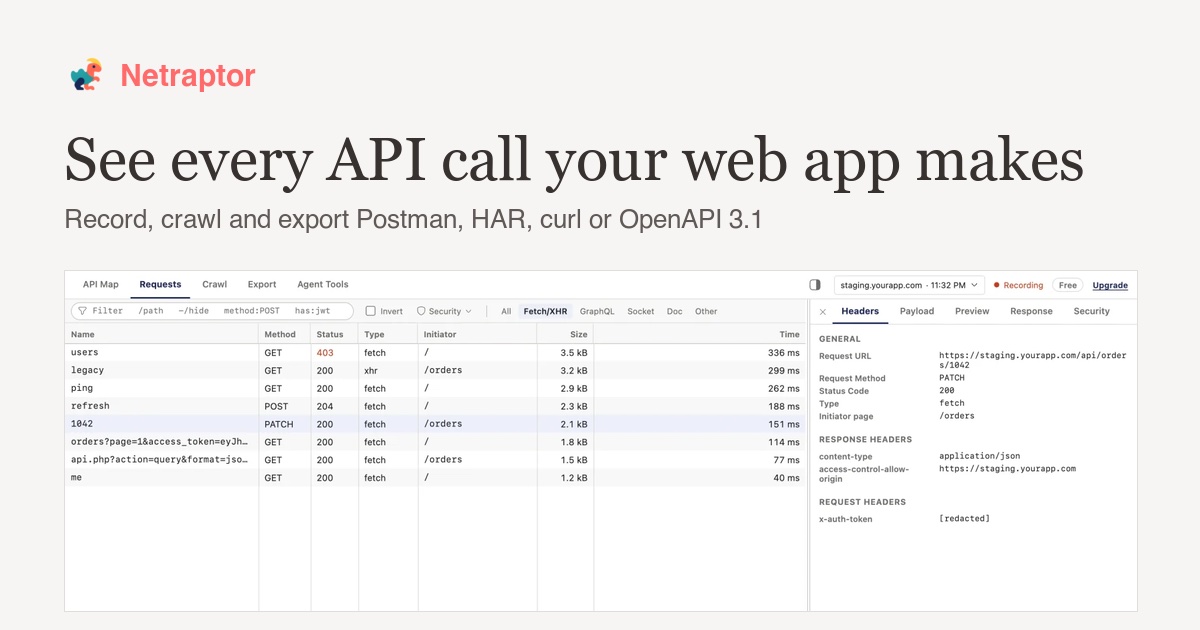
Task: Filter by Socket requests
Action: [x=641, y=311]
